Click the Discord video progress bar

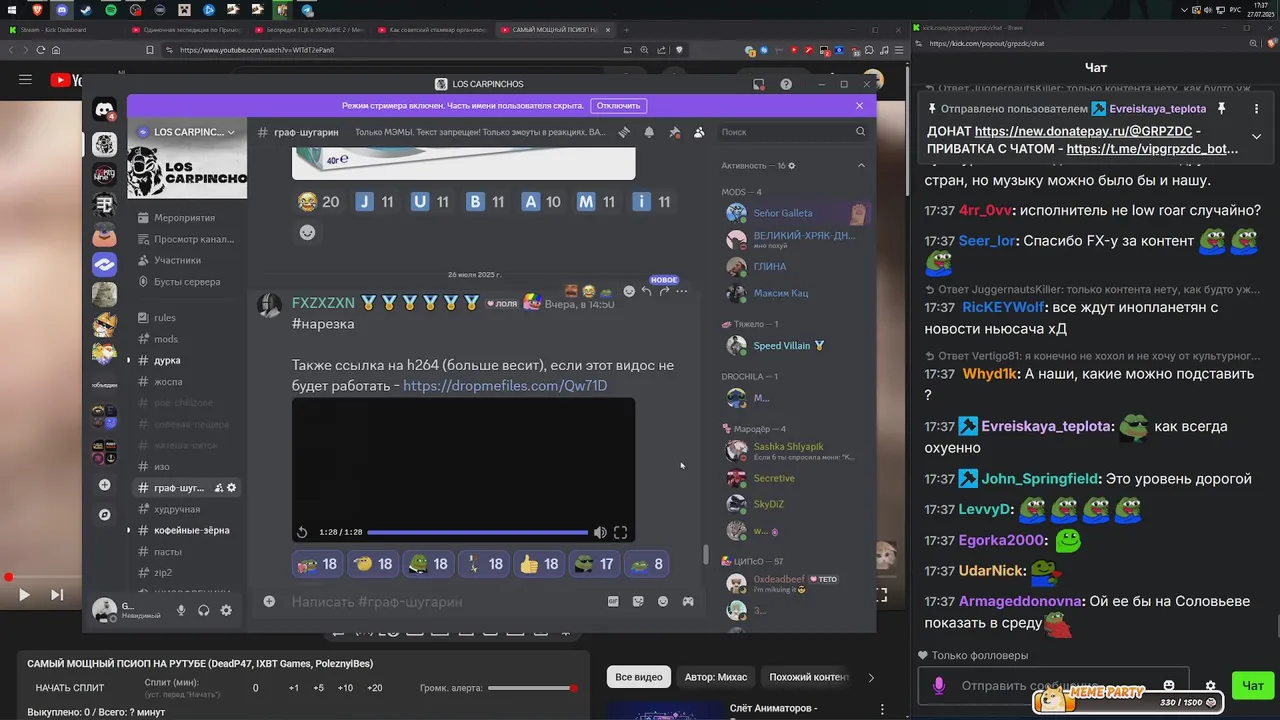(478, 533)
